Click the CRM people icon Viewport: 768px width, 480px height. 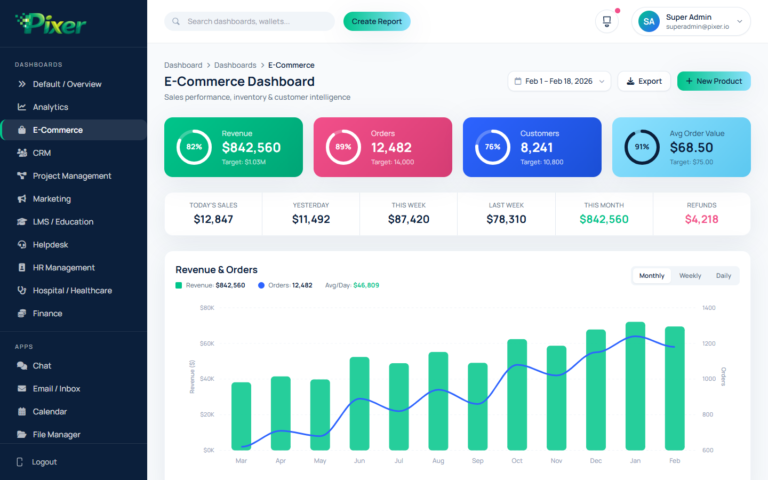(22, 153)
